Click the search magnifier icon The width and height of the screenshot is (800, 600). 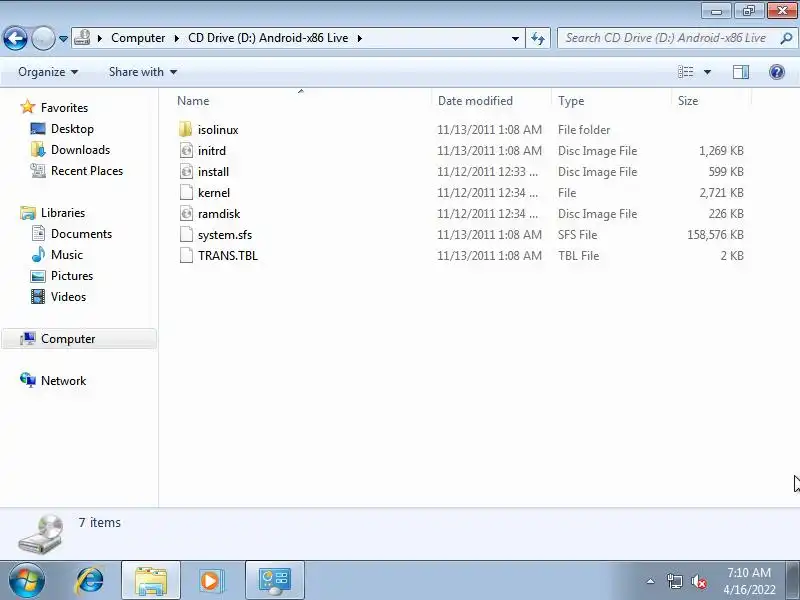point(787,38)
